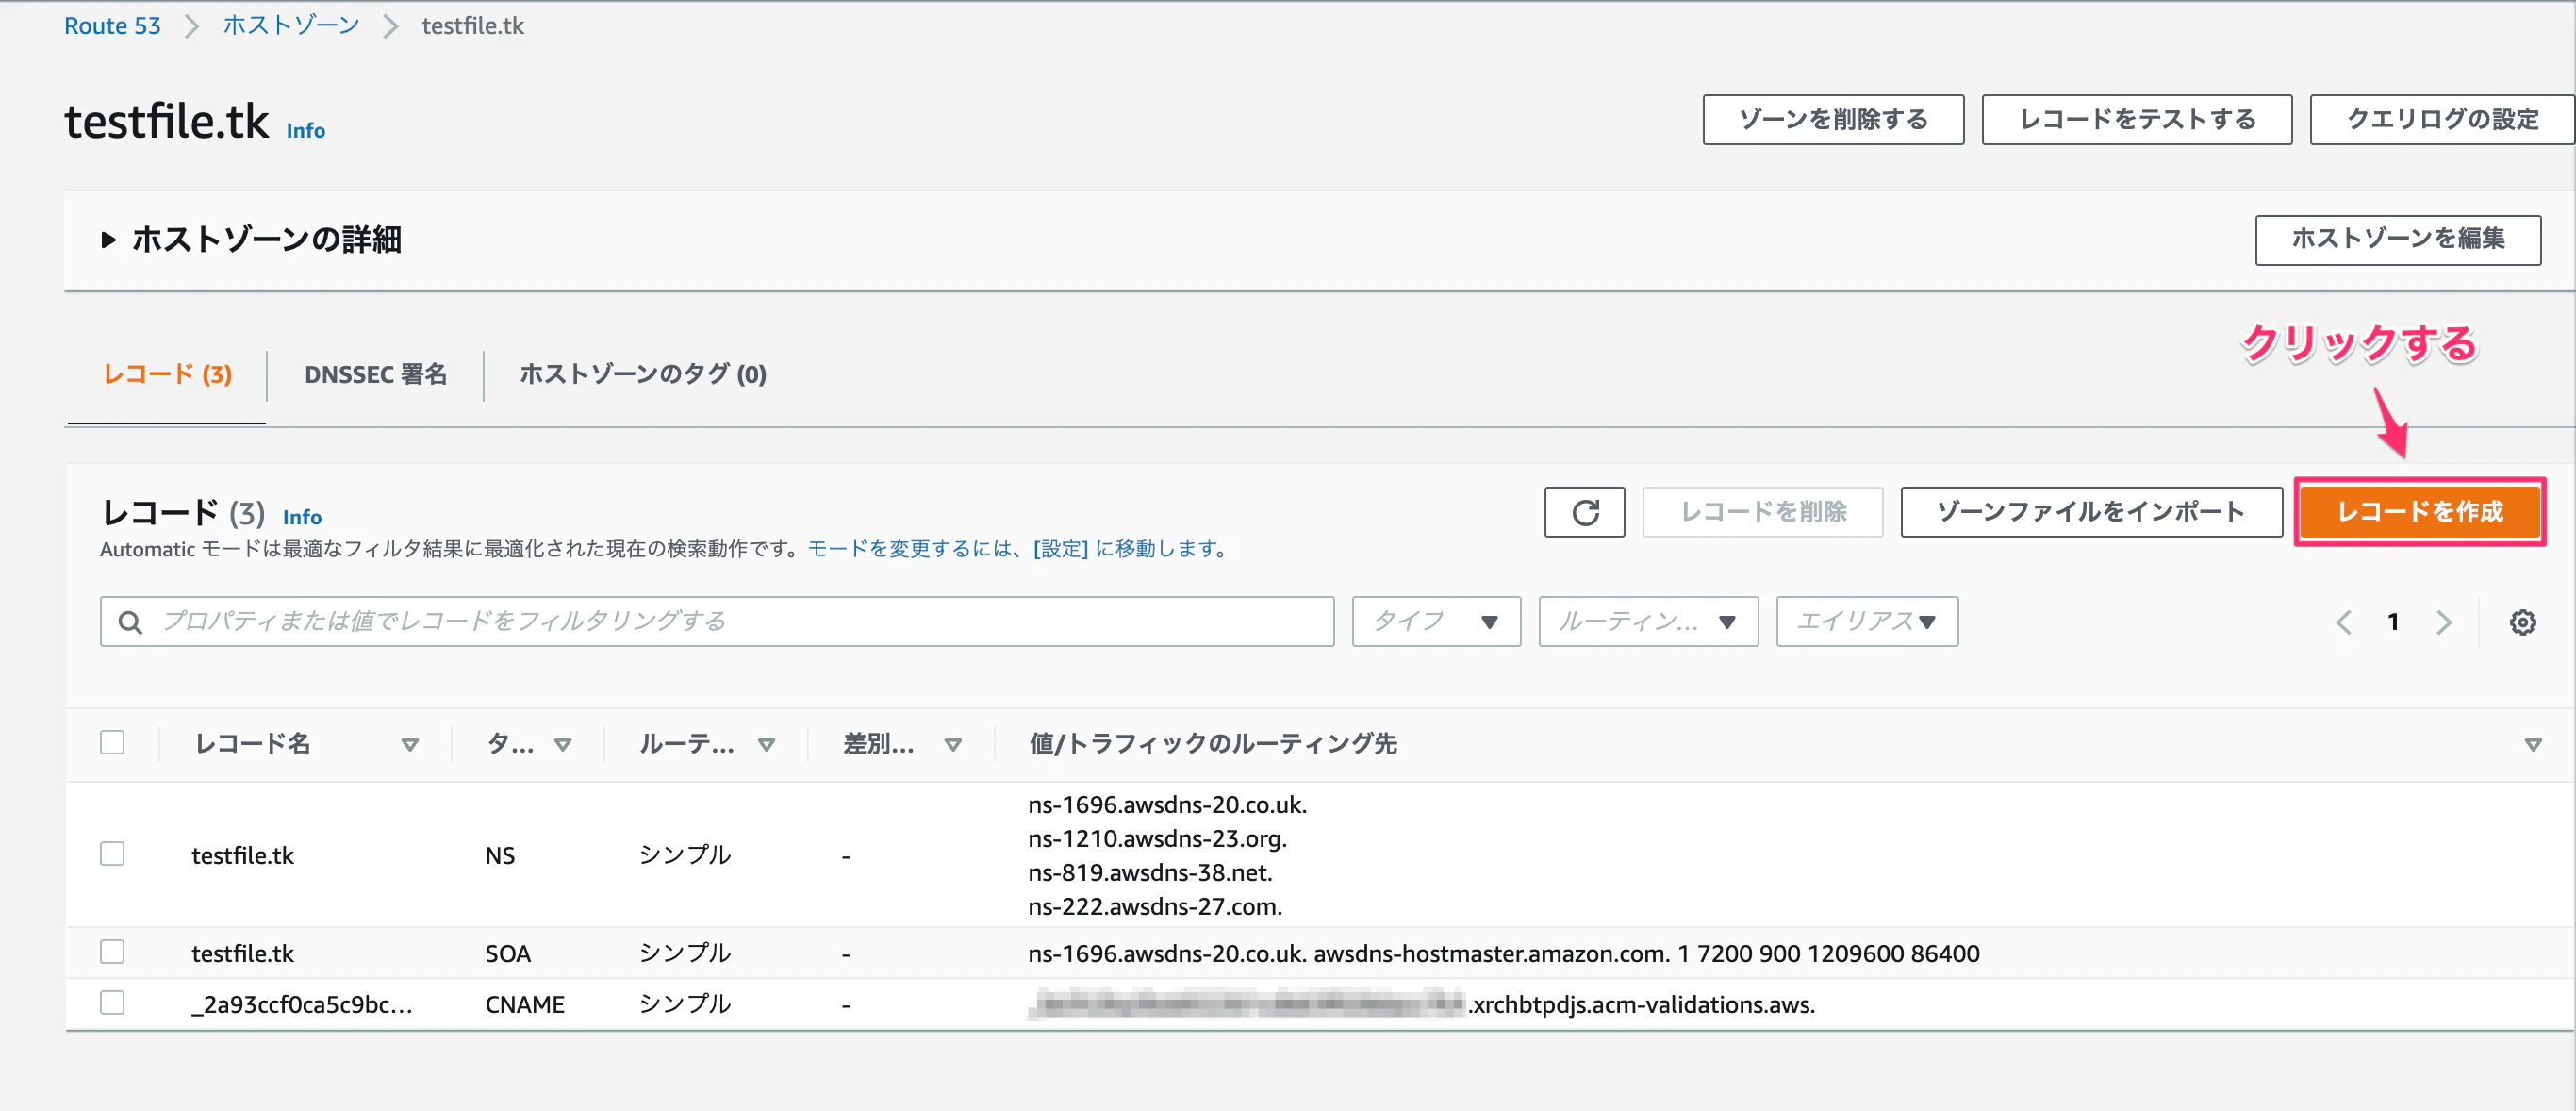
Task: Click ゾーンを削除する button
Action: 1833,120
